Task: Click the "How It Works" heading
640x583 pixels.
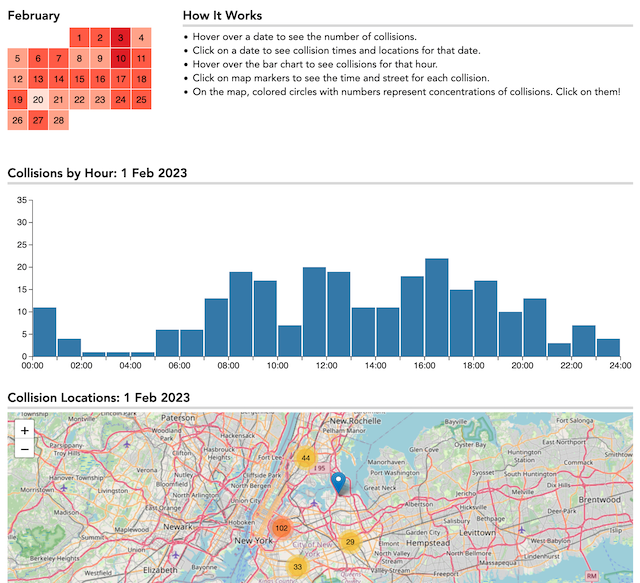Action: [x=222, y=16]
